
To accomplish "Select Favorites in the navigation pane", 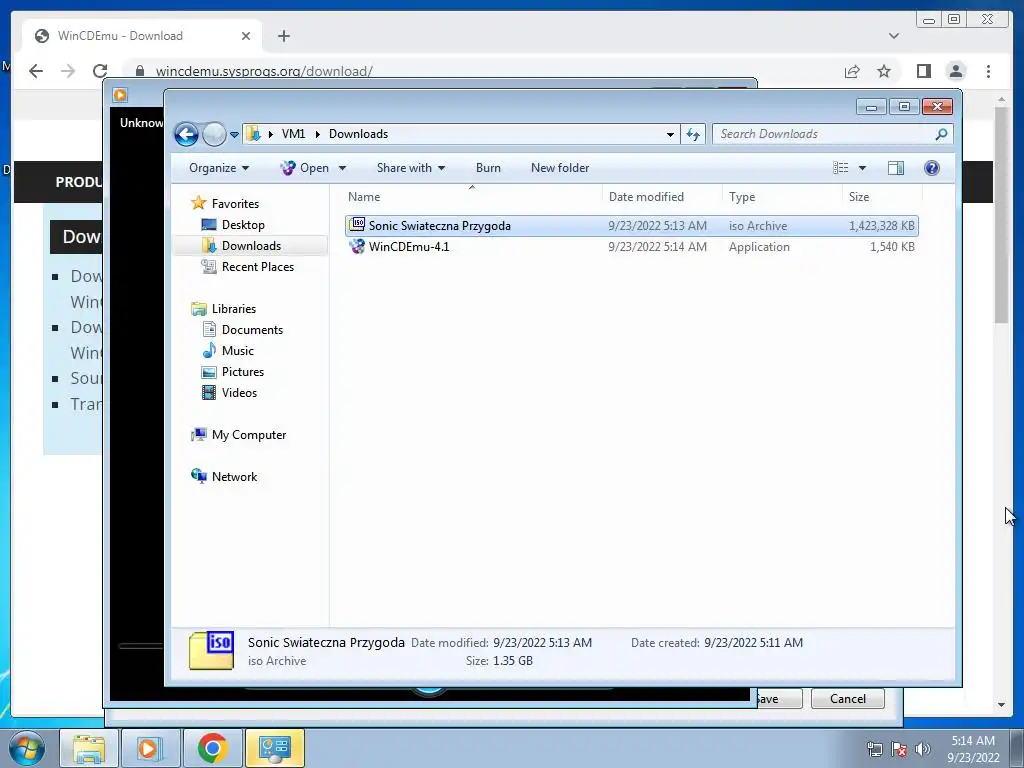I will coord(235,204).
